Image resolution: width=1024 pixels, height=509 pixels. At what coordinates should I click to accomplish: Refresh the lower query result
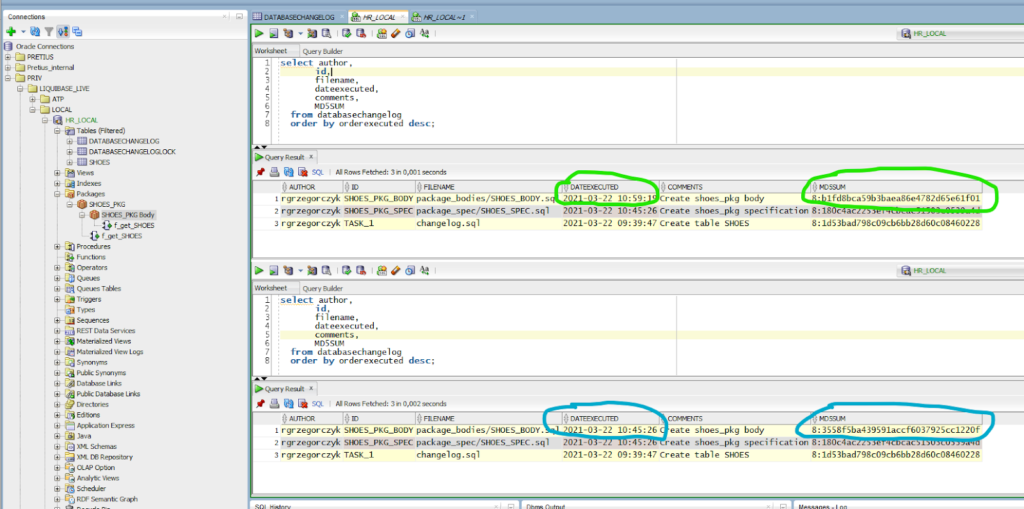tap(288, 404)
